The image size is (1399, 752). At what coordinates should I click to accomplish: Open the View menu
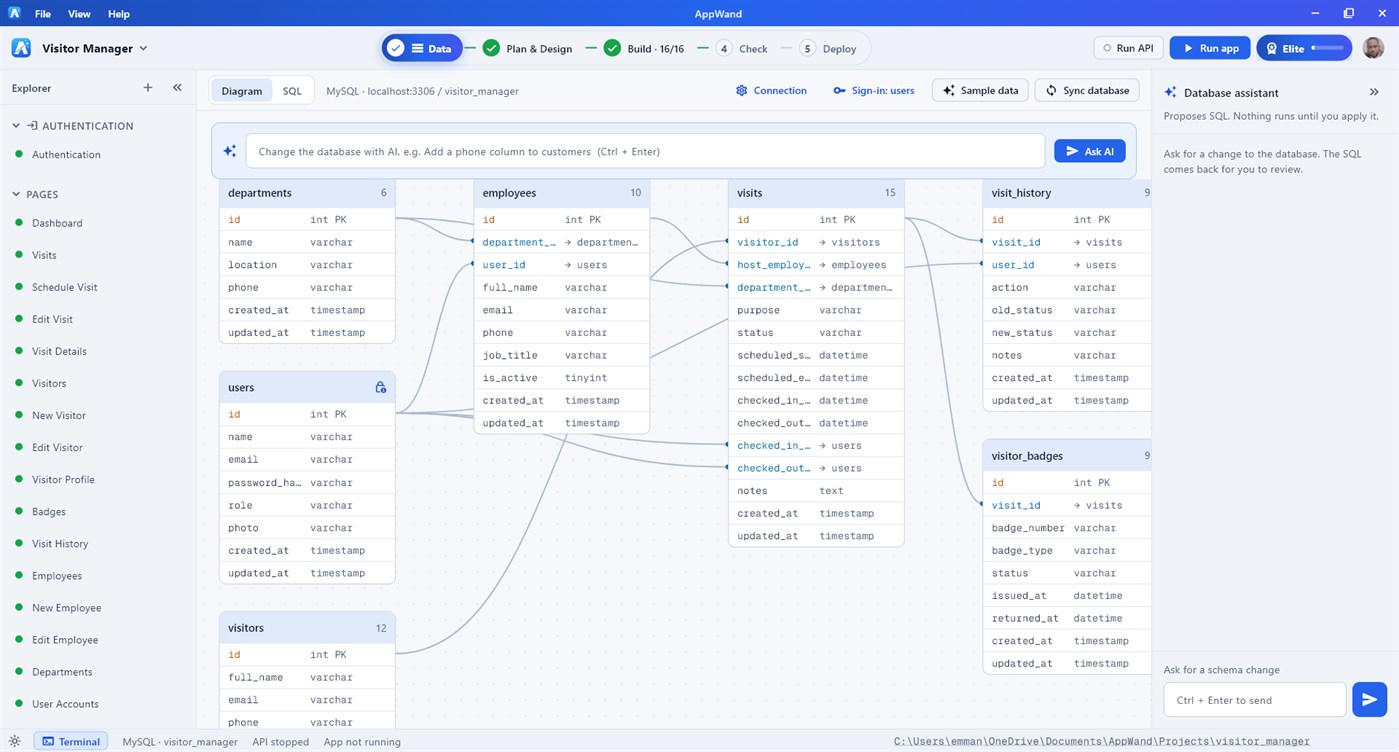(x=79, y=14)
